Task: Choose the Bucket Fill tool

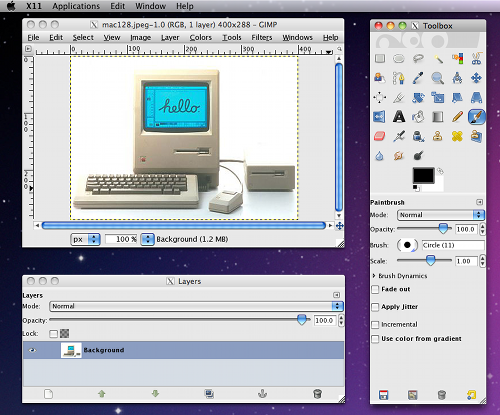Action: tap(418, 117)
